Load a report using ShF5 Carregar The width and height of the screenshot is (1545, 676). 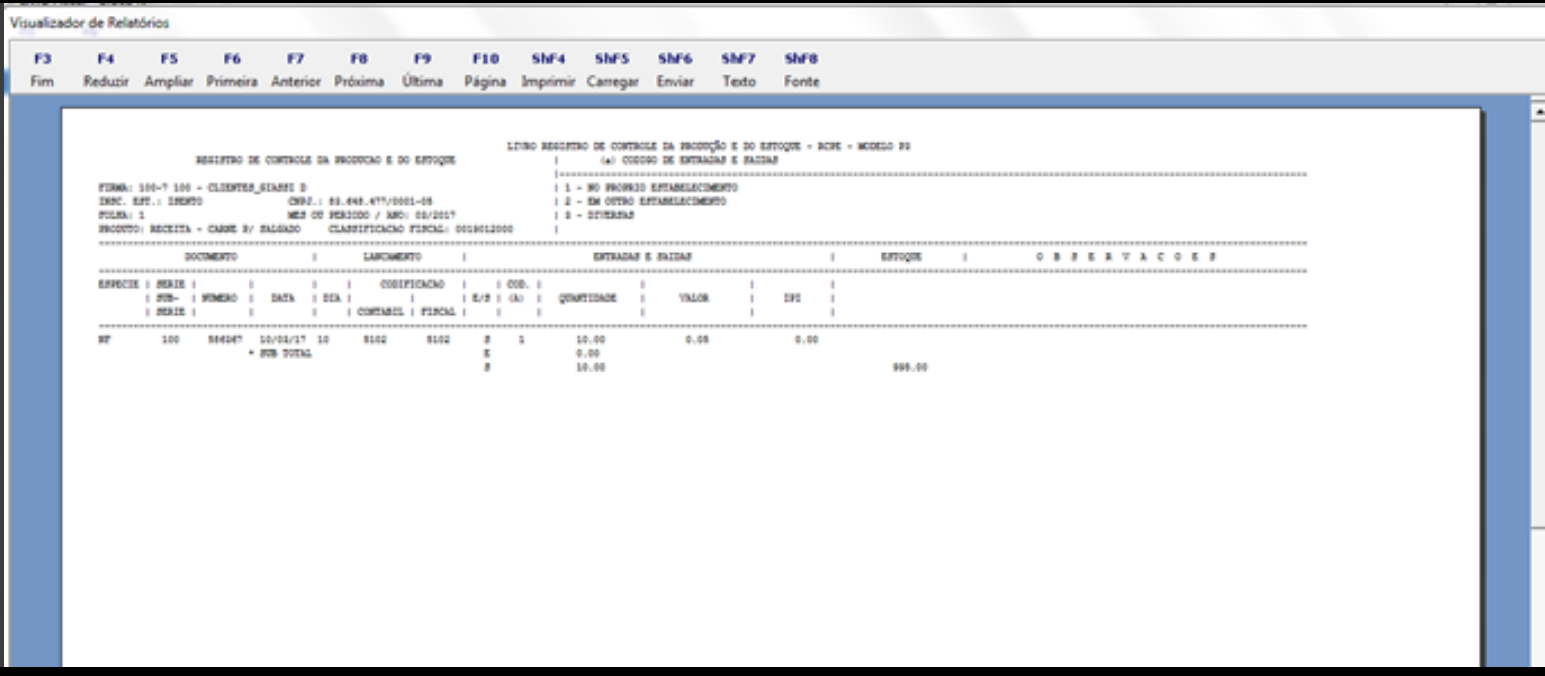tap(612, 70)
